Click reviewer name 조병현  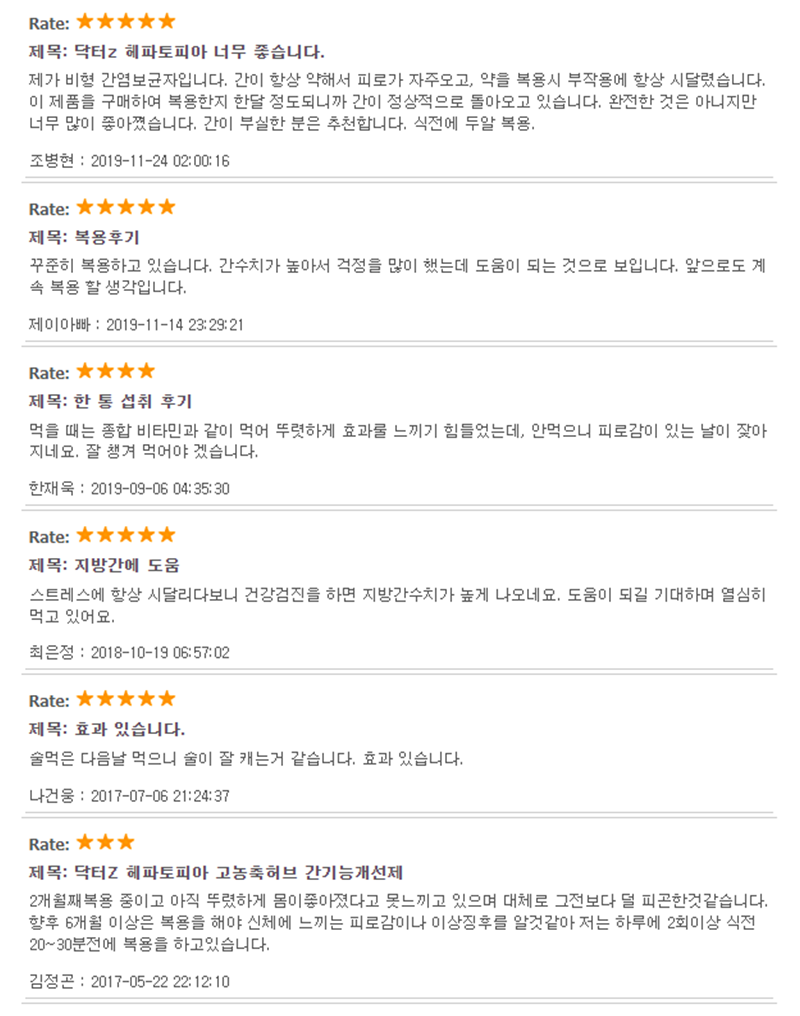pos(51,161)
